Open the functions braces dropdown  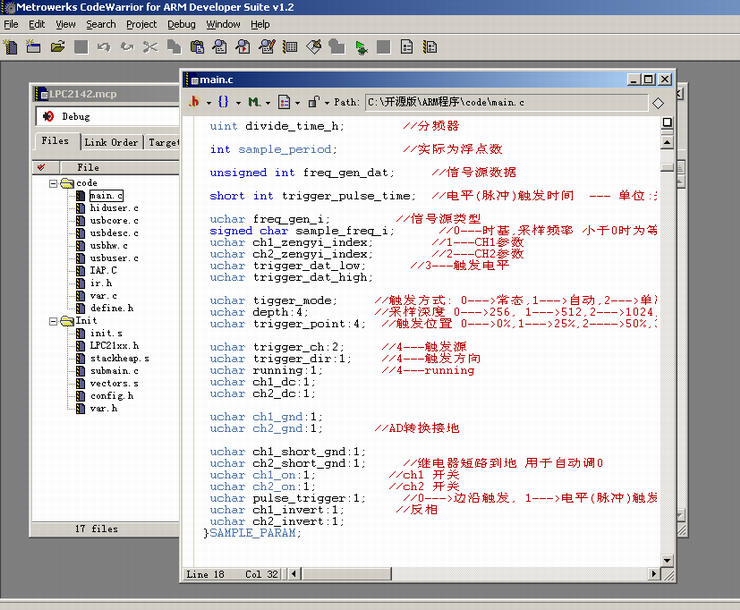pyautogui.click(x=224, y=102)
